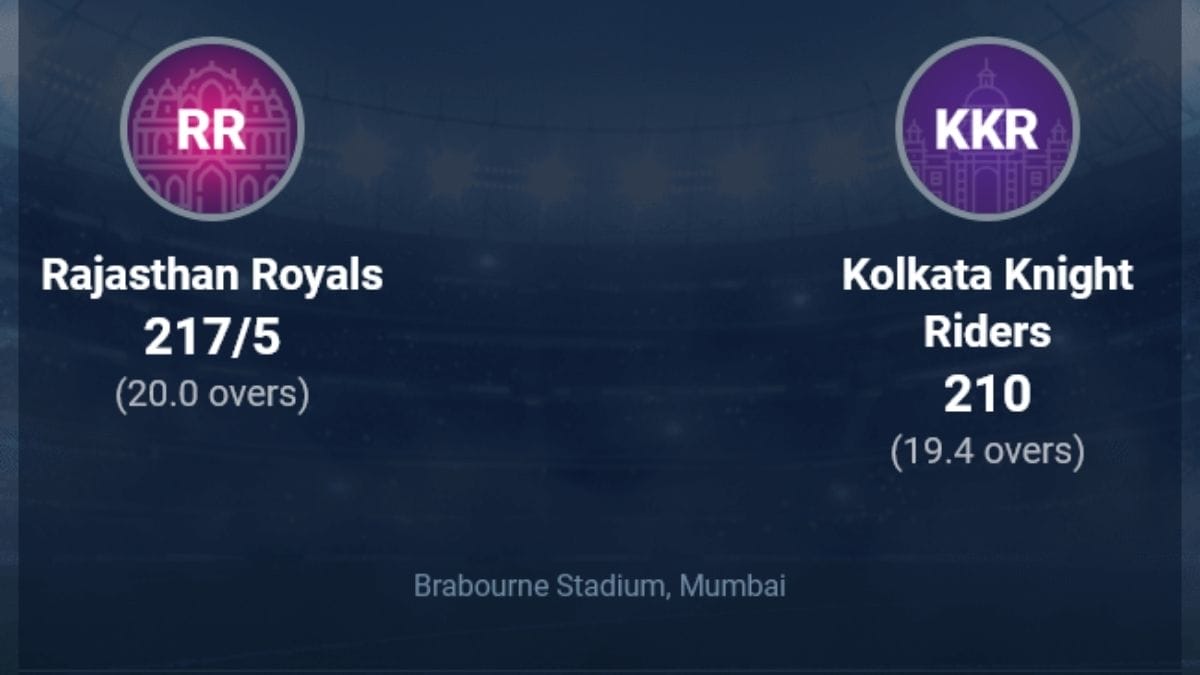Select the (20.0 overs) label
This screenshot has height=675, width=1200.
[x=212, y=394]
